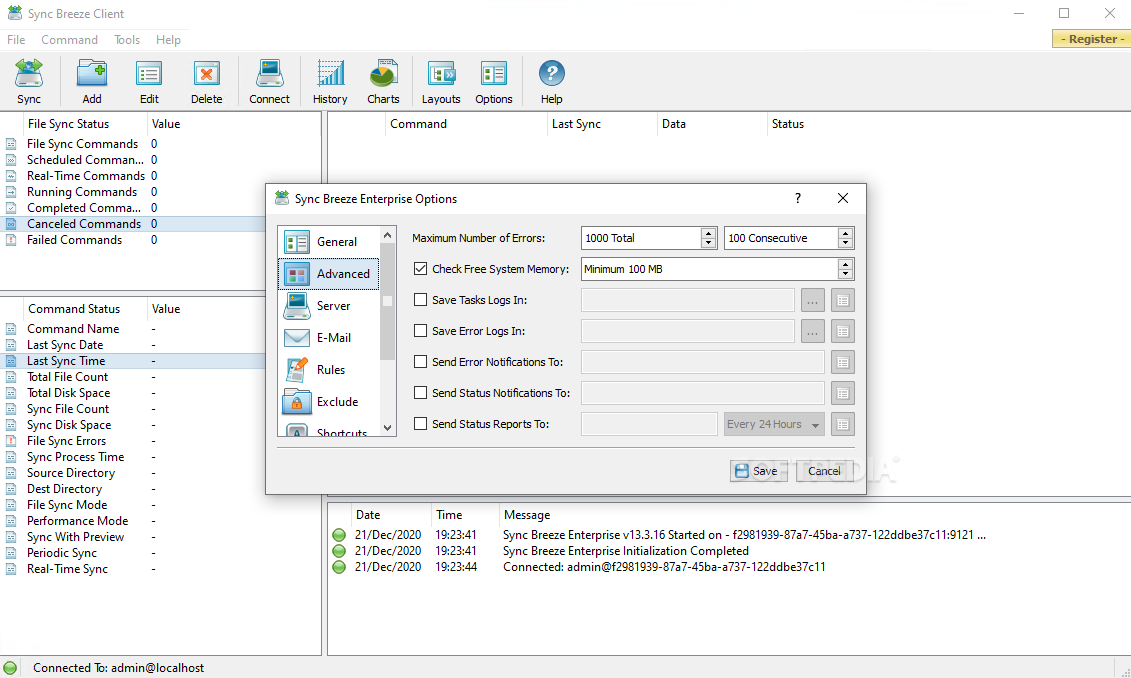The height and width of the screenshot is (678, 1131).
Task: Click category list scroll down arrow
Action: click(387, 428)
